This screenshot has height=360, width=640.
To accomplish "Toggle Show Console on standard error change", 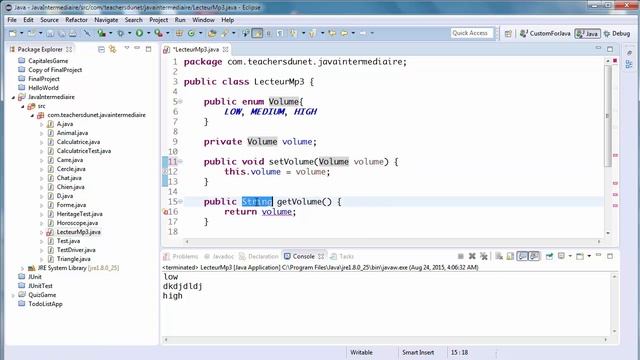I will [534, 256].
